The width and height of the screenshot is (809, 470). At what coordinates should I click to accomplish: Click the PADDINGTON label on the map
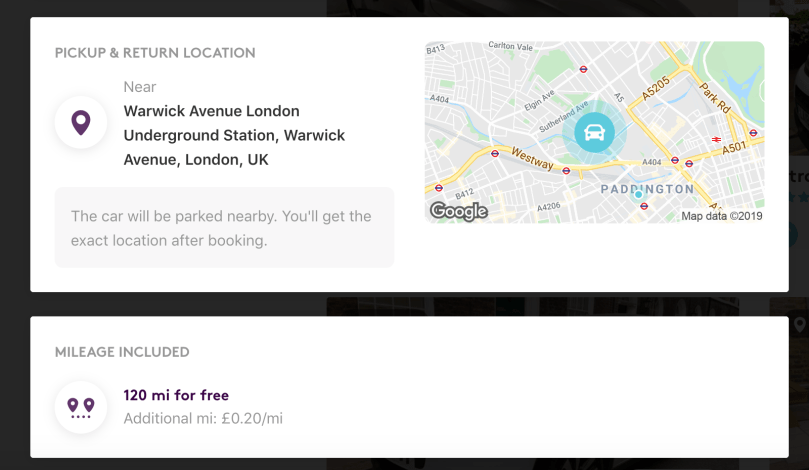(647, 189)
